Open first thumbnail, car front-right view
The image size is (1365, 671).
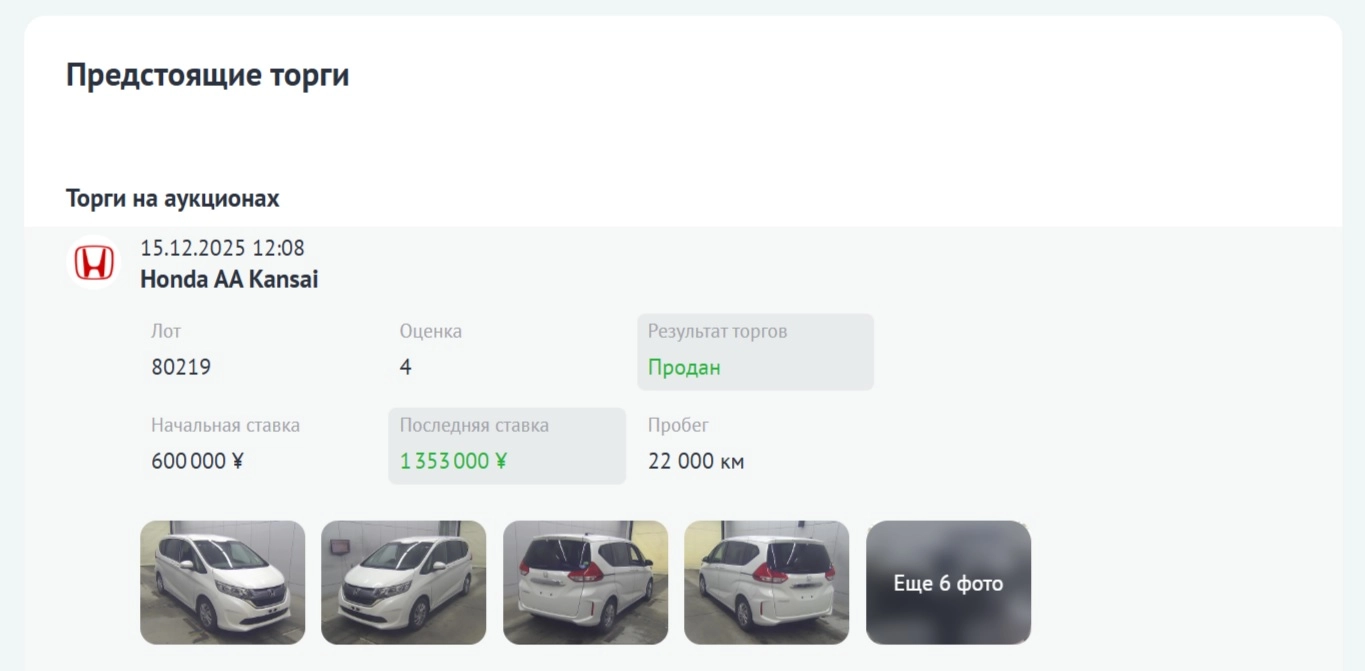(222, 582)
